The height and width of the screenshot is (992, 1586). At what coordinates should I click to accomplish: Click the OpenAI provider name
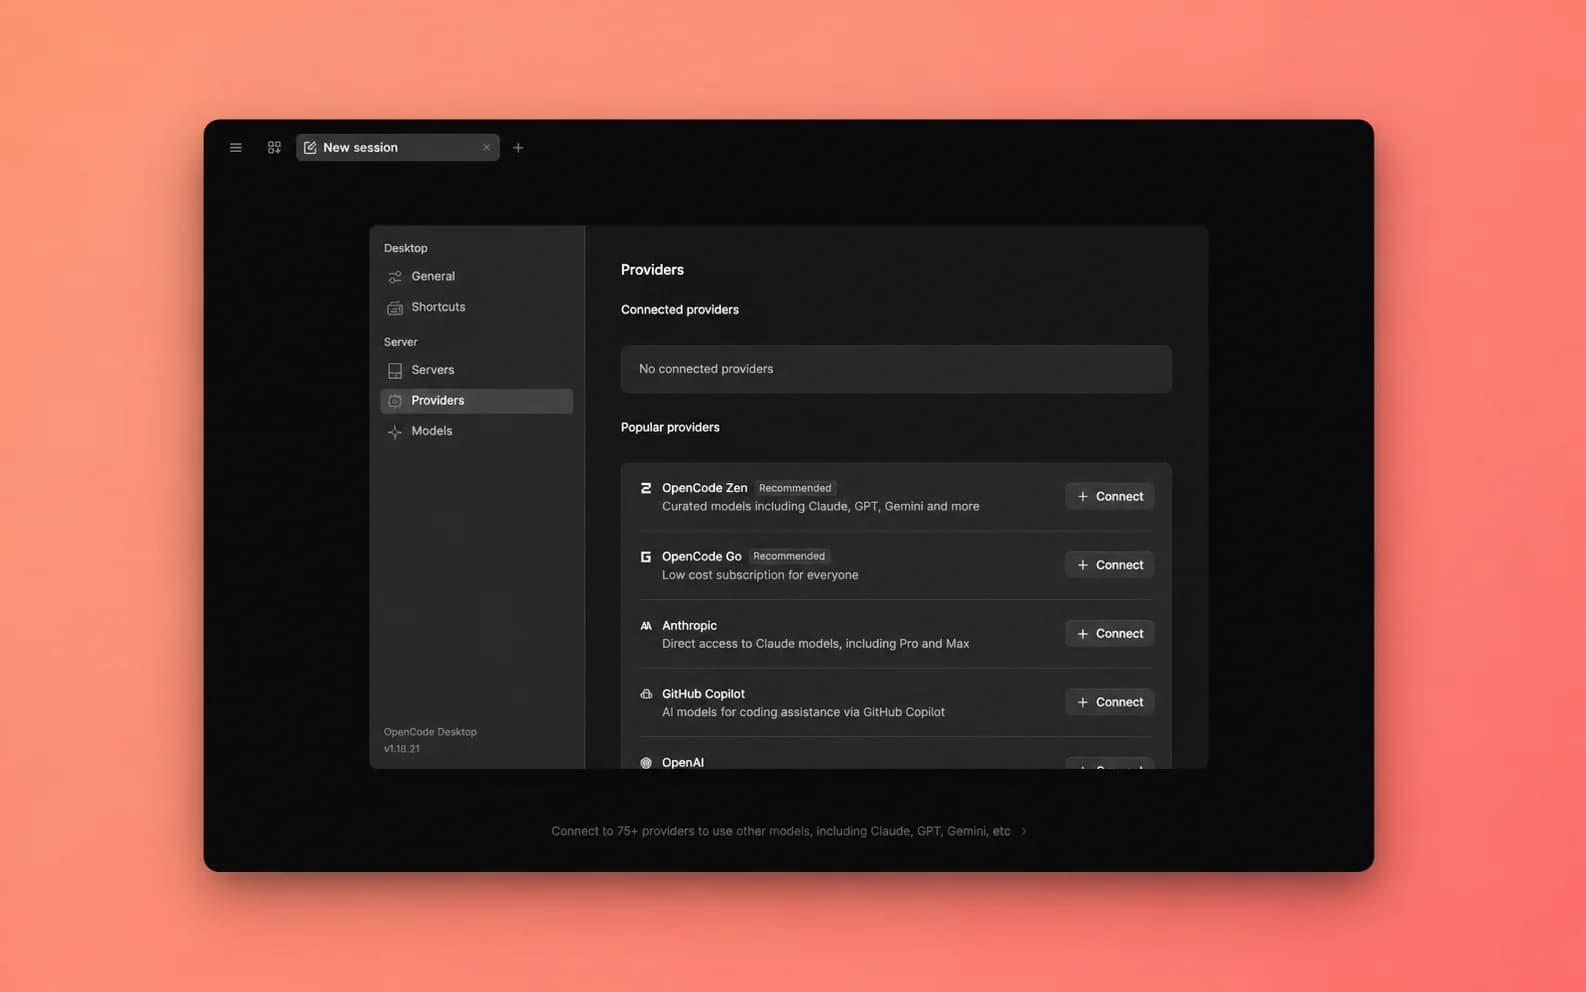[683, 762]
